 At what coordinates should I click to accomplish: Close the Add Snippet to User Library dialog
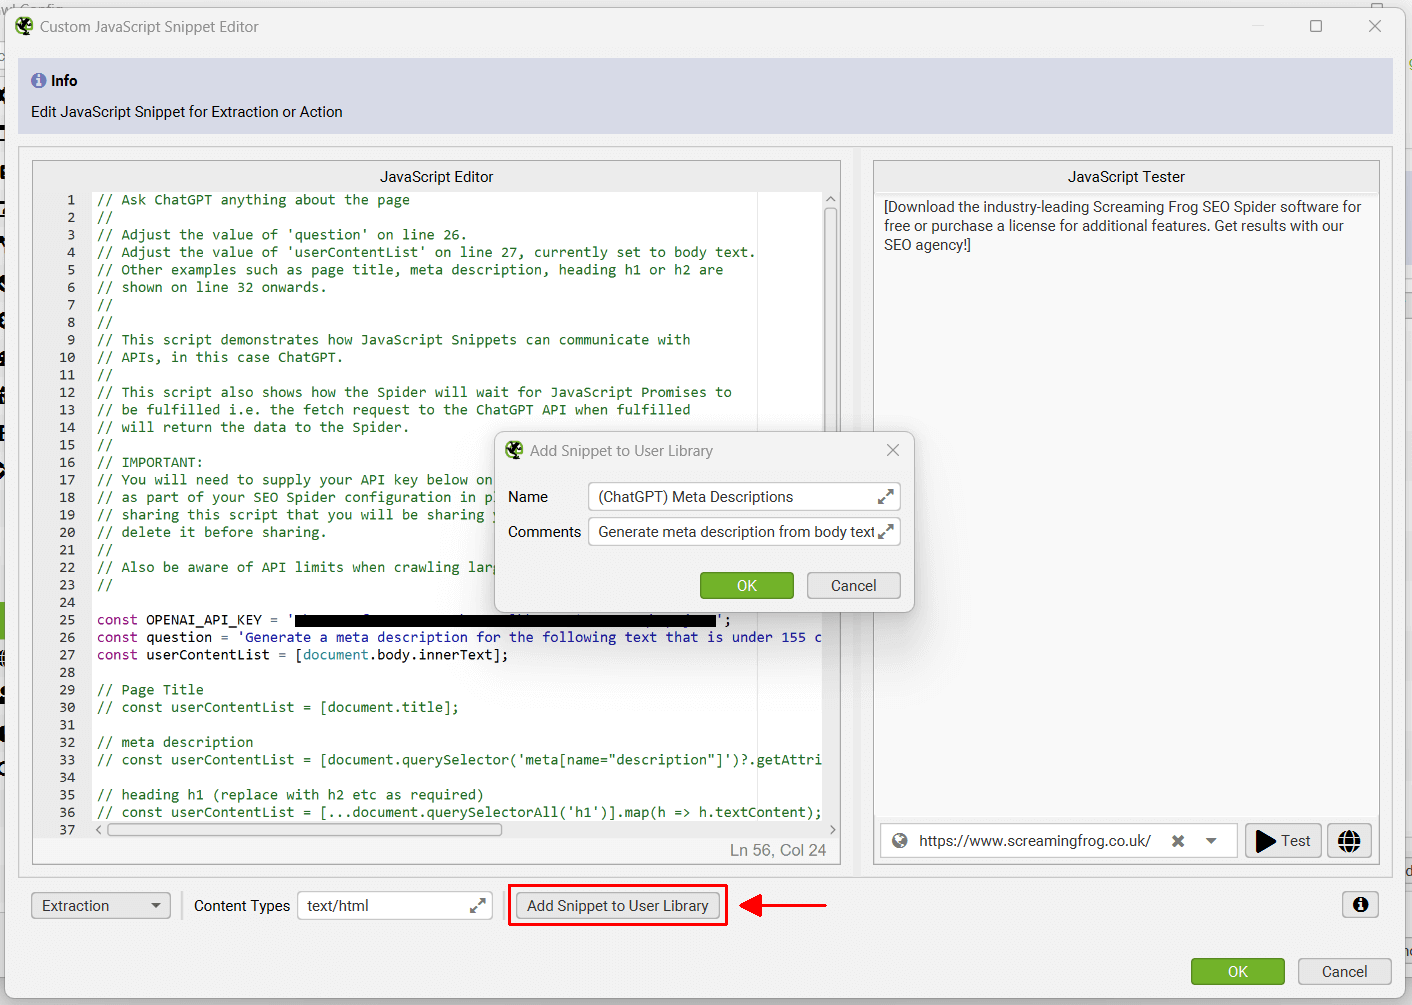893,450
